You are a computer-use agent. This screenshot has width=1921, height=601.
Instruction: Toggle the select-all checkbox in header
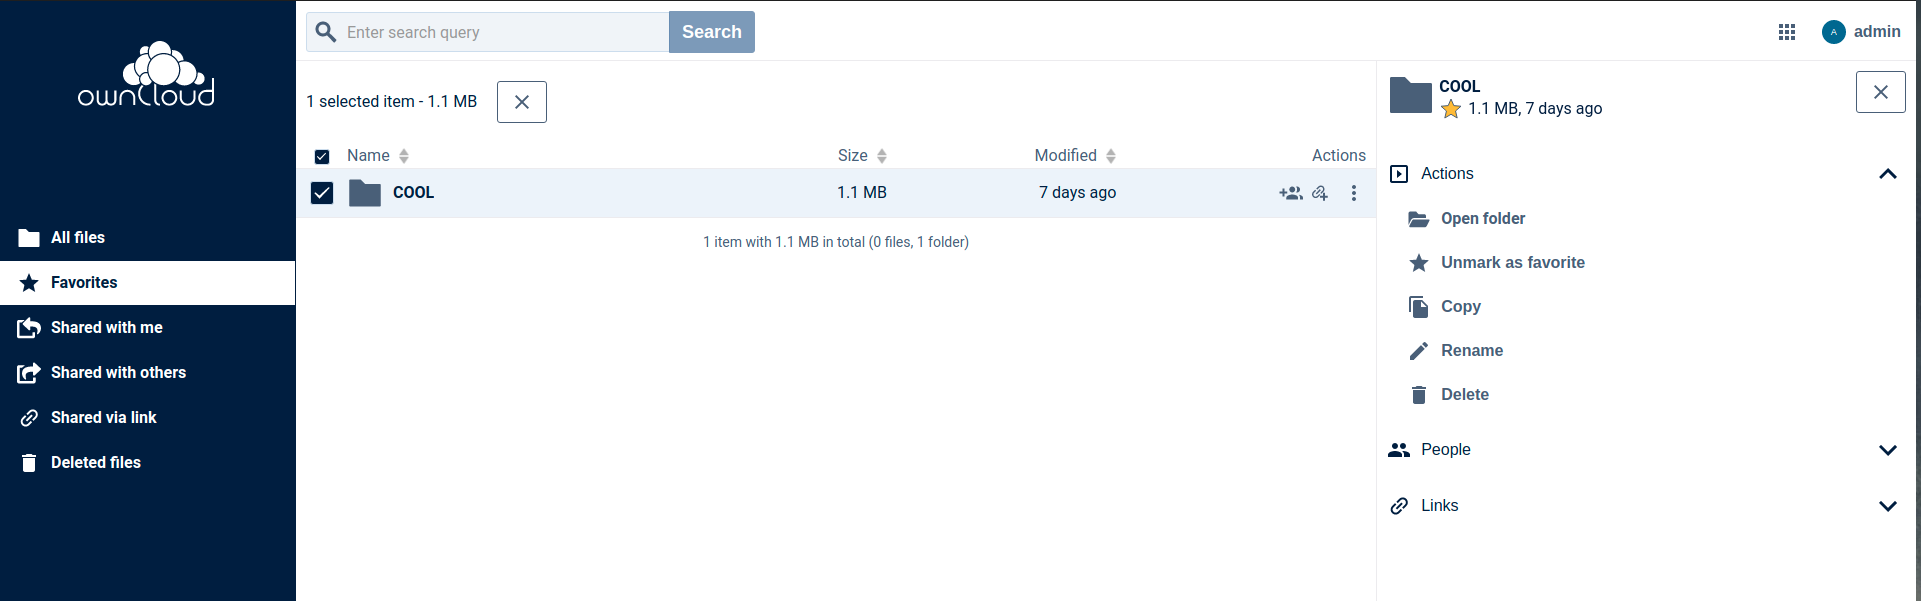[322, 157]
